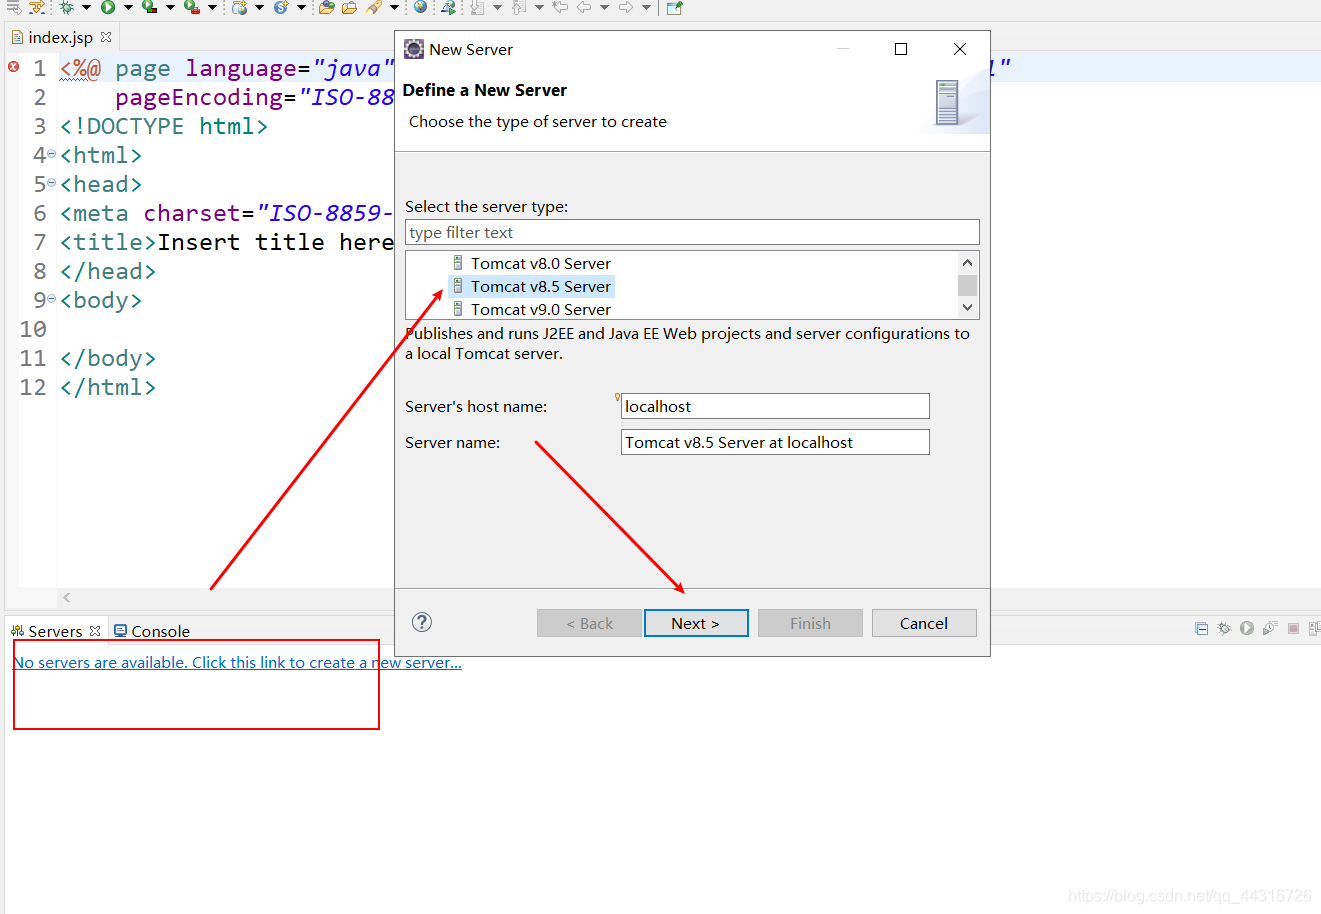1321x914 pixels.
Task: Click the Server's host name field
Action: pos(775,406)
